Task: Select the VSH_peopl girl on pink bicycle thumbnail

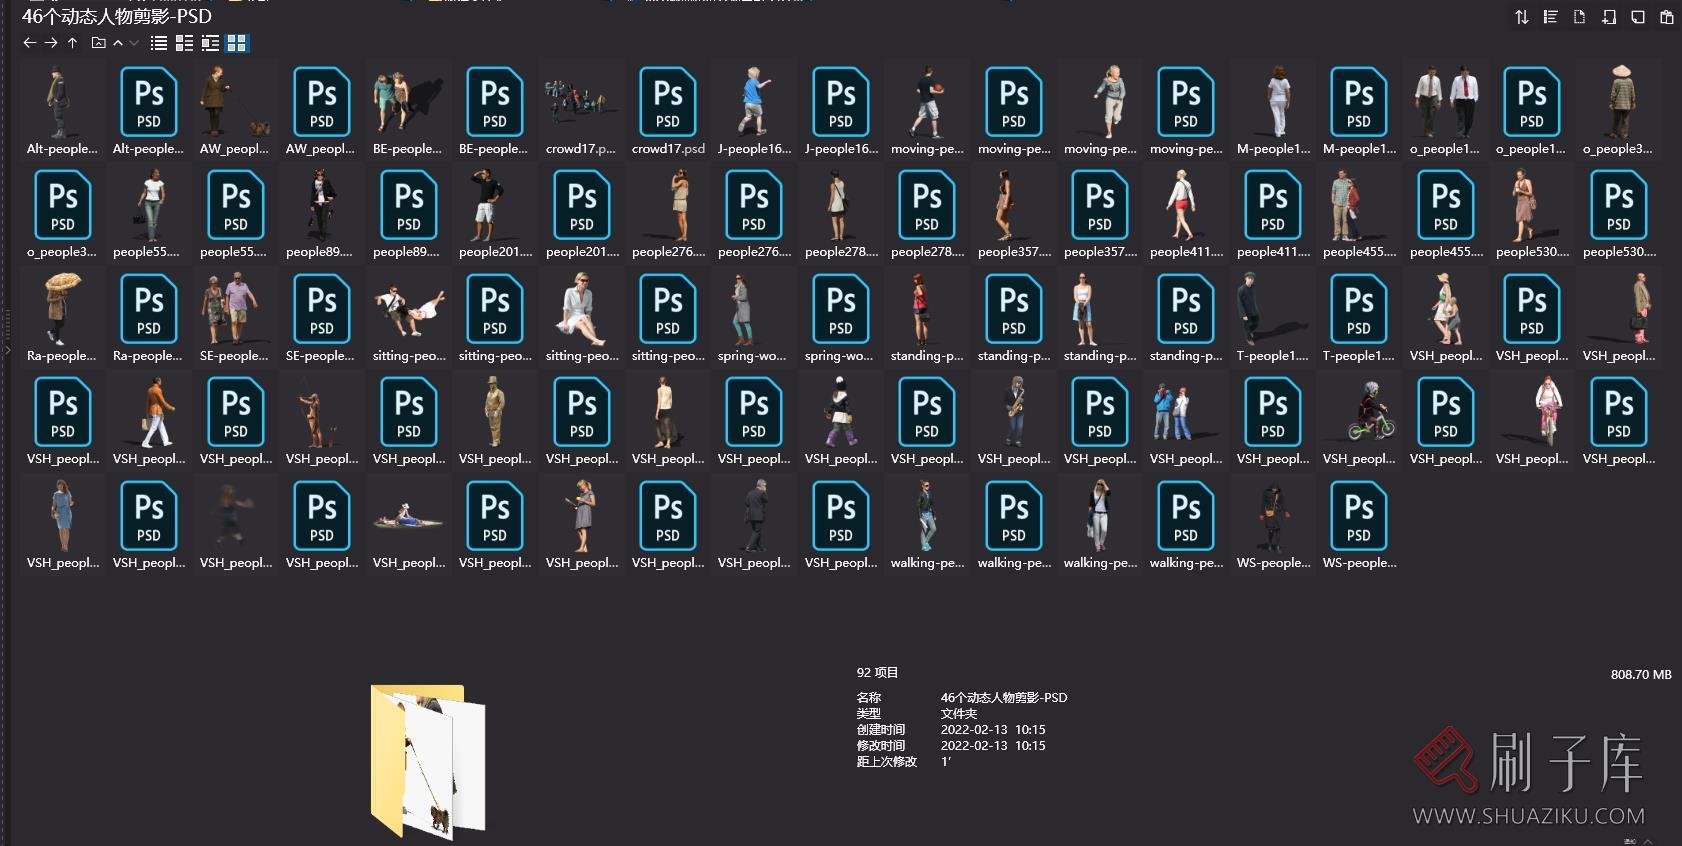Action: point(1532,412)
